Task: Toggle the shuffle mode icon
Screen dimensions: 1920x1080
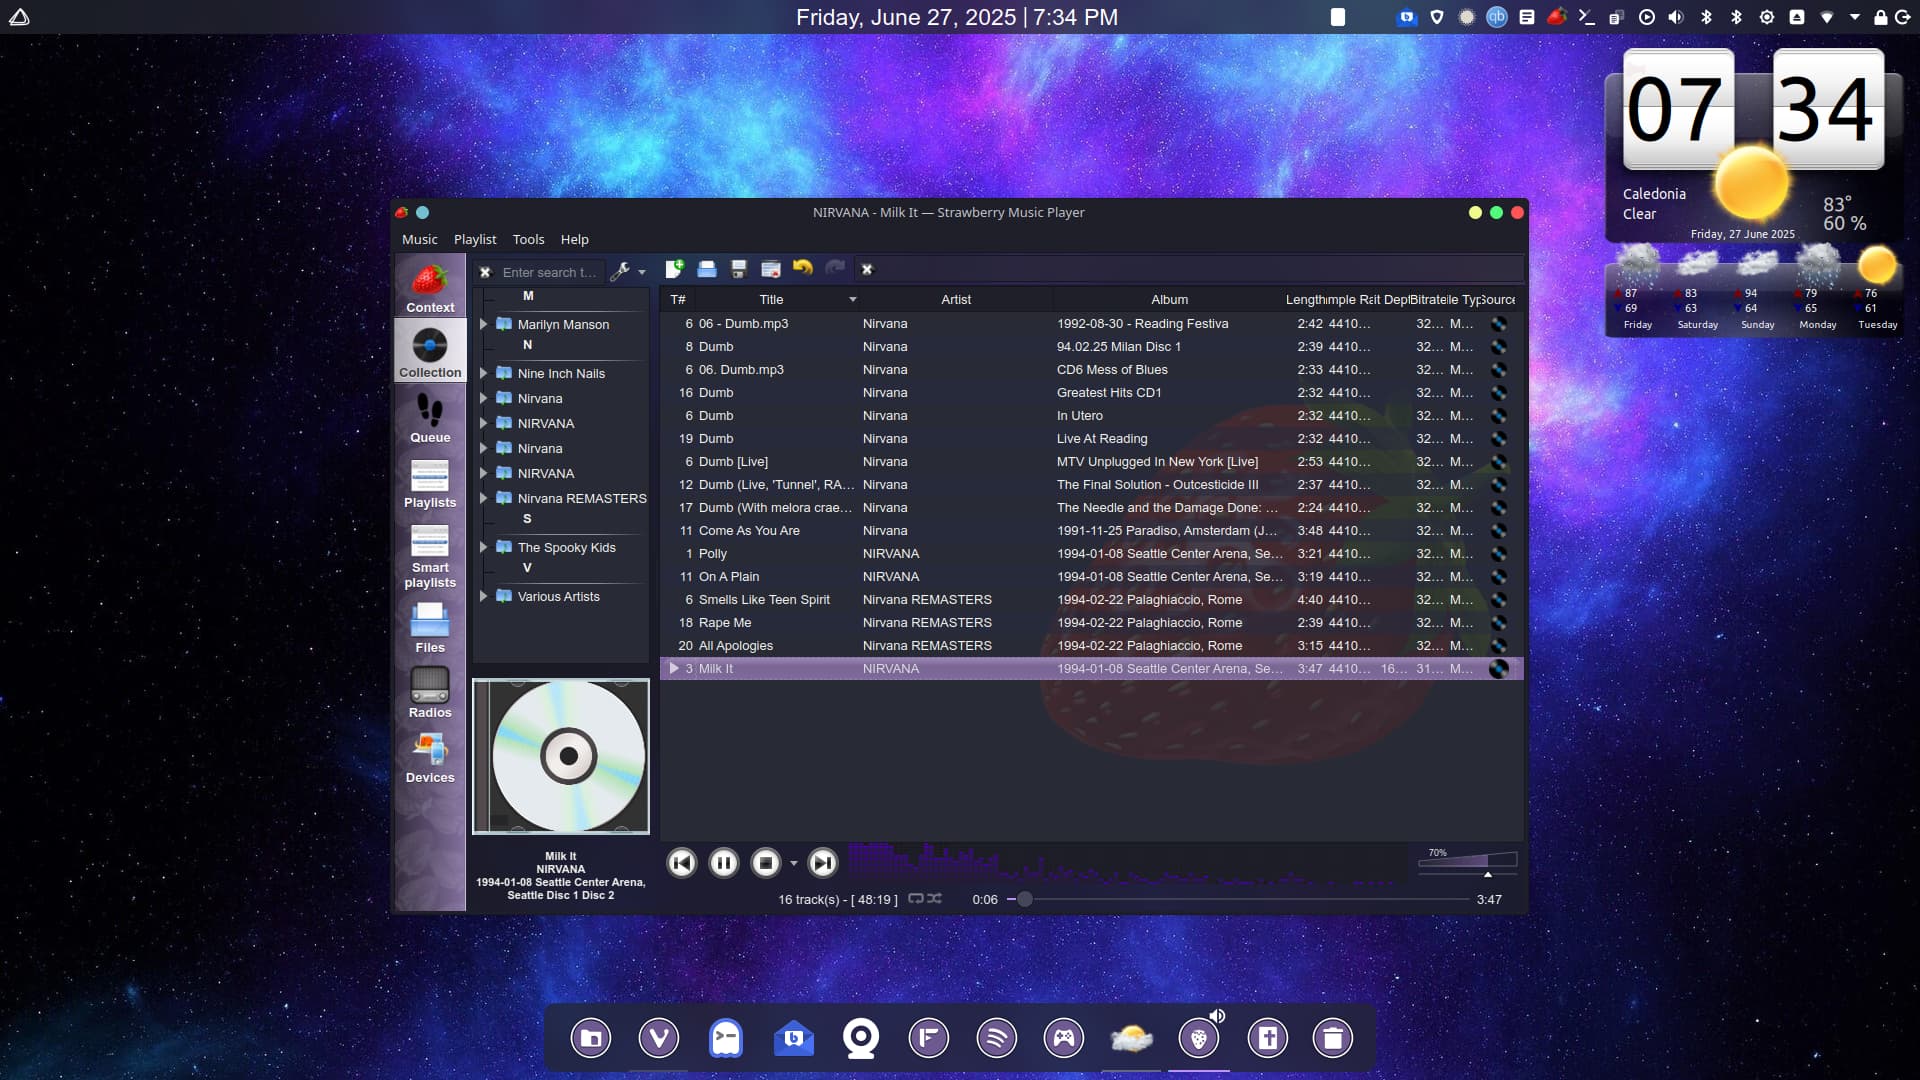Action: [935, 899]
